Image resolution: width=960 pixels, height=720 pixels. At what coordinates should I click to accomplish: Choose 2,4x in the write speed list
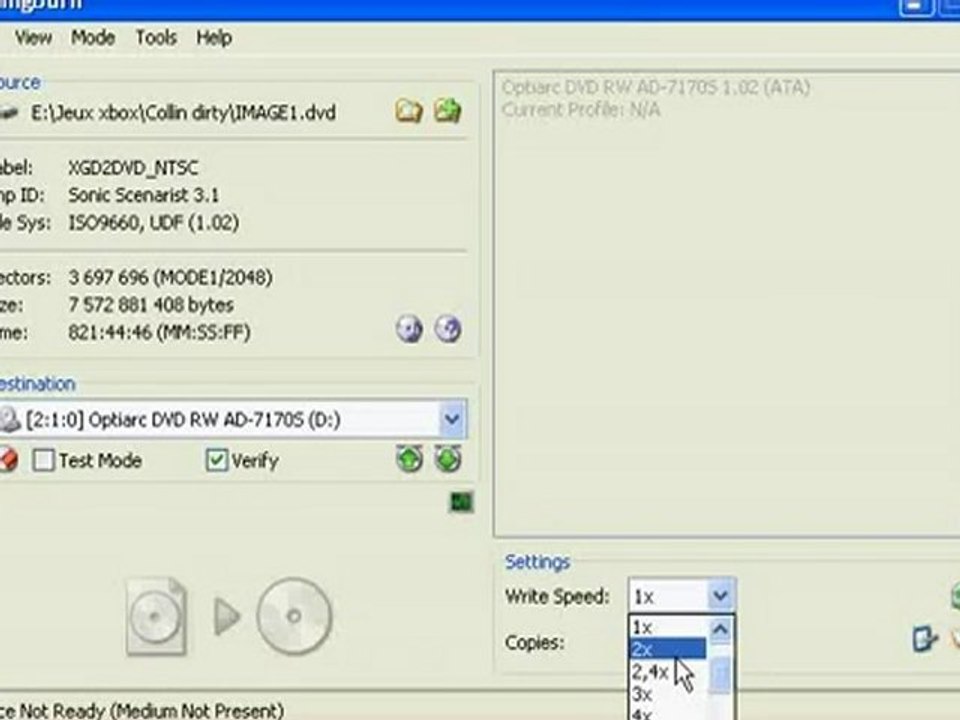[x=668, y=672]
